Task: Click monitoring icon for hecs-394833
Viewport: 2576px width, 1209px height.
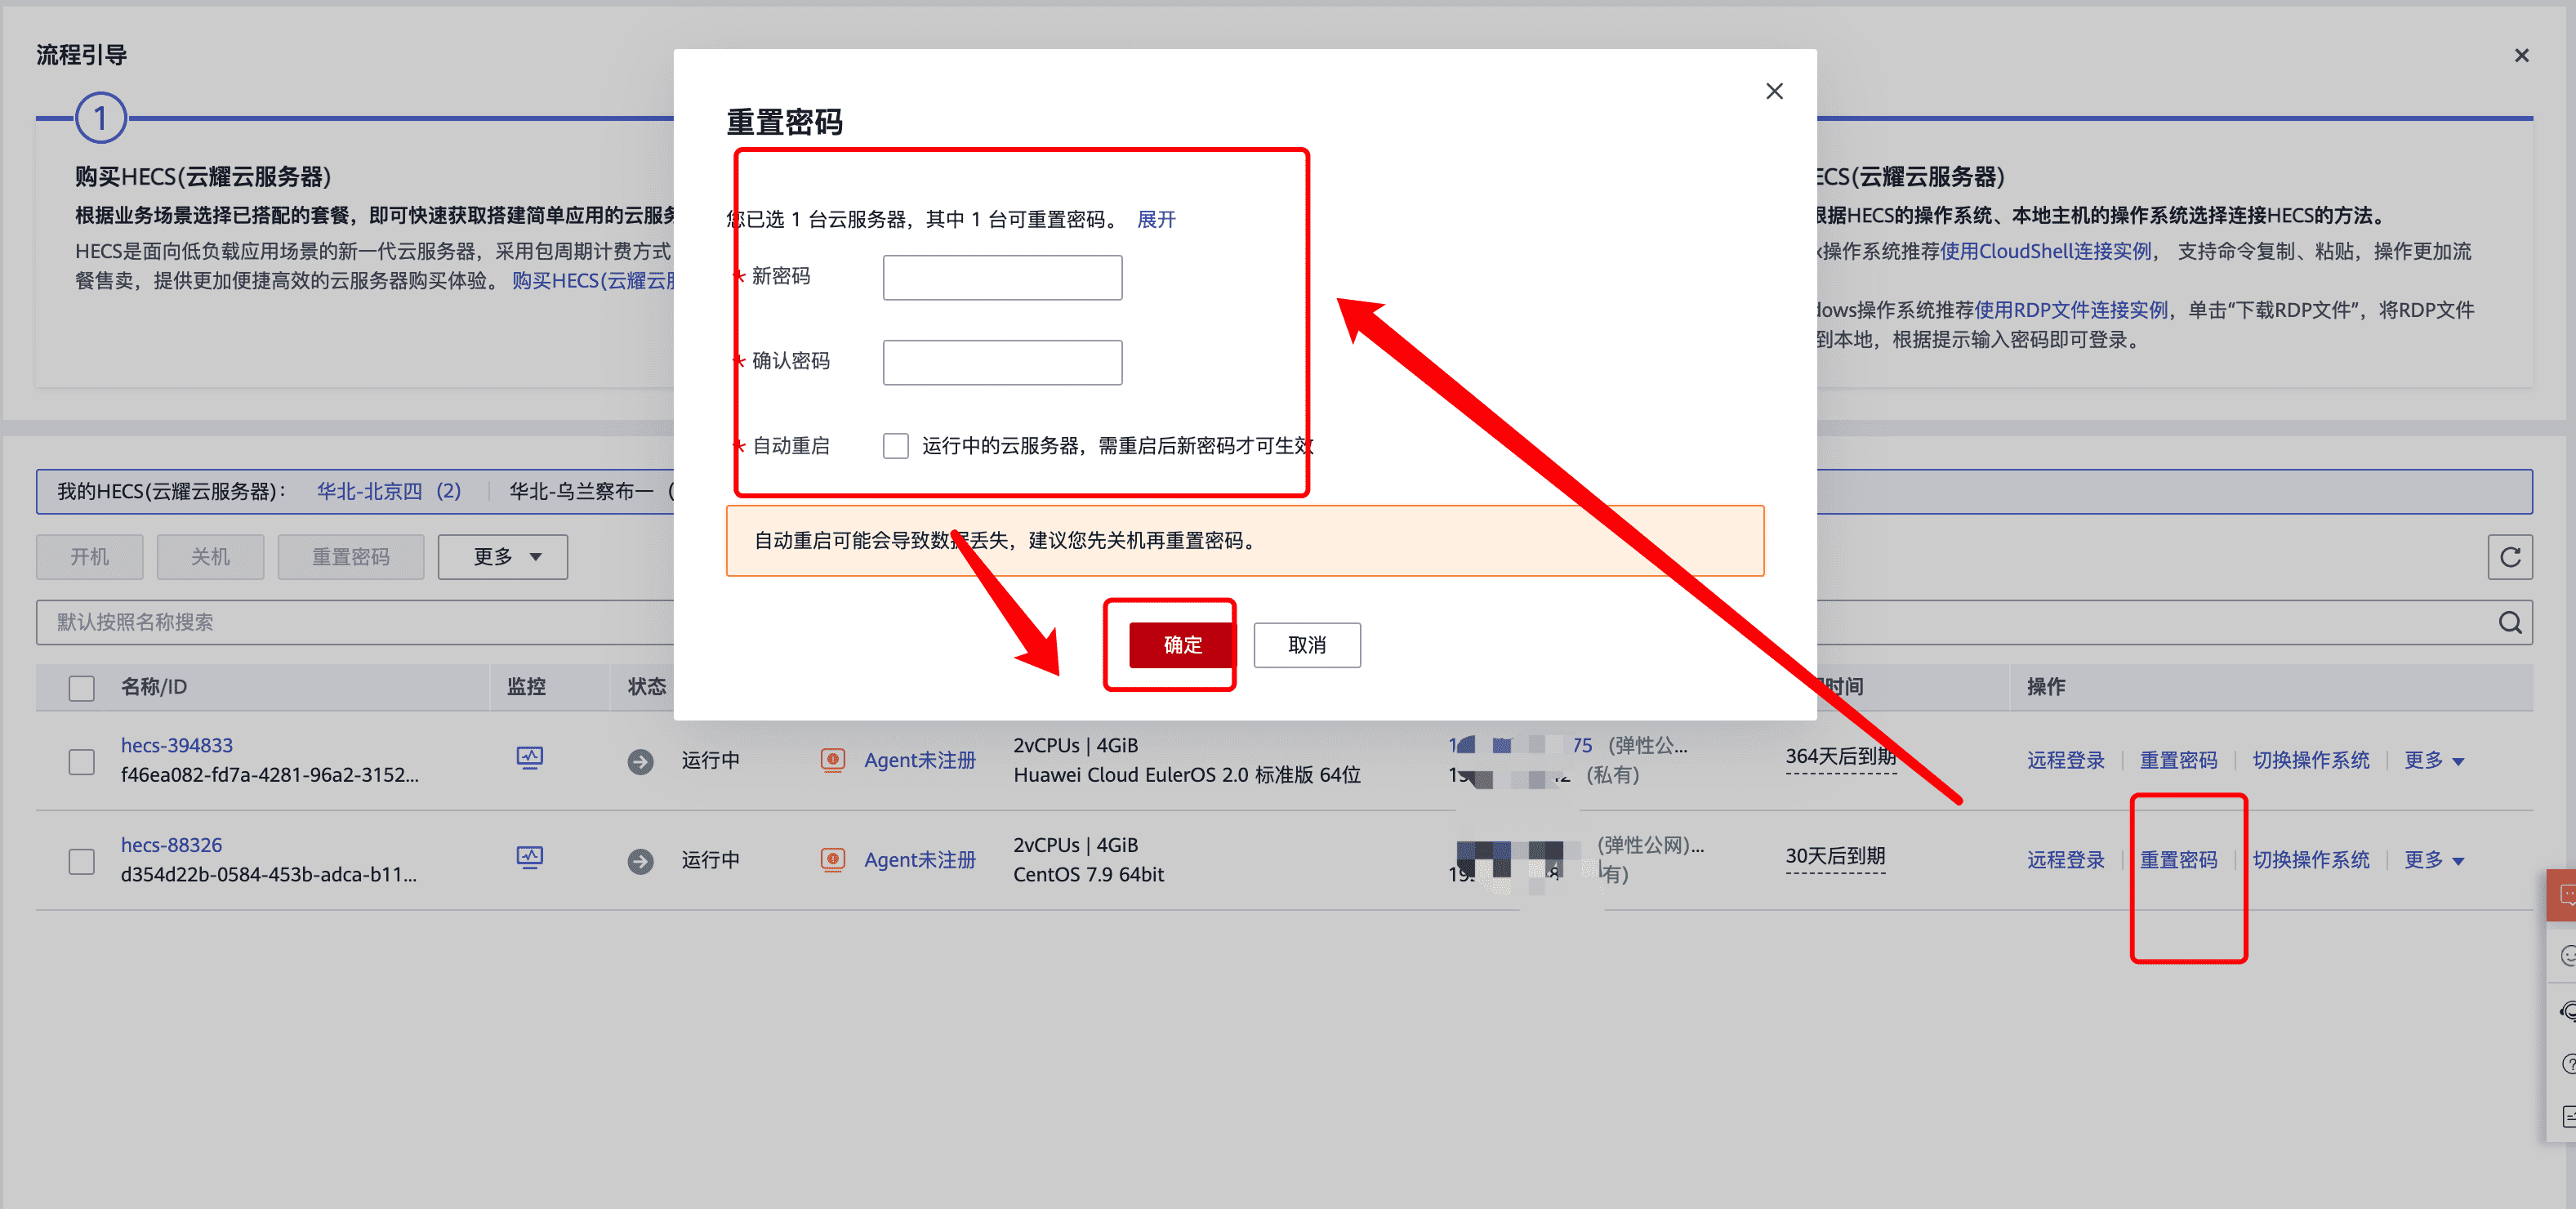Action: (x=529, y=758)
